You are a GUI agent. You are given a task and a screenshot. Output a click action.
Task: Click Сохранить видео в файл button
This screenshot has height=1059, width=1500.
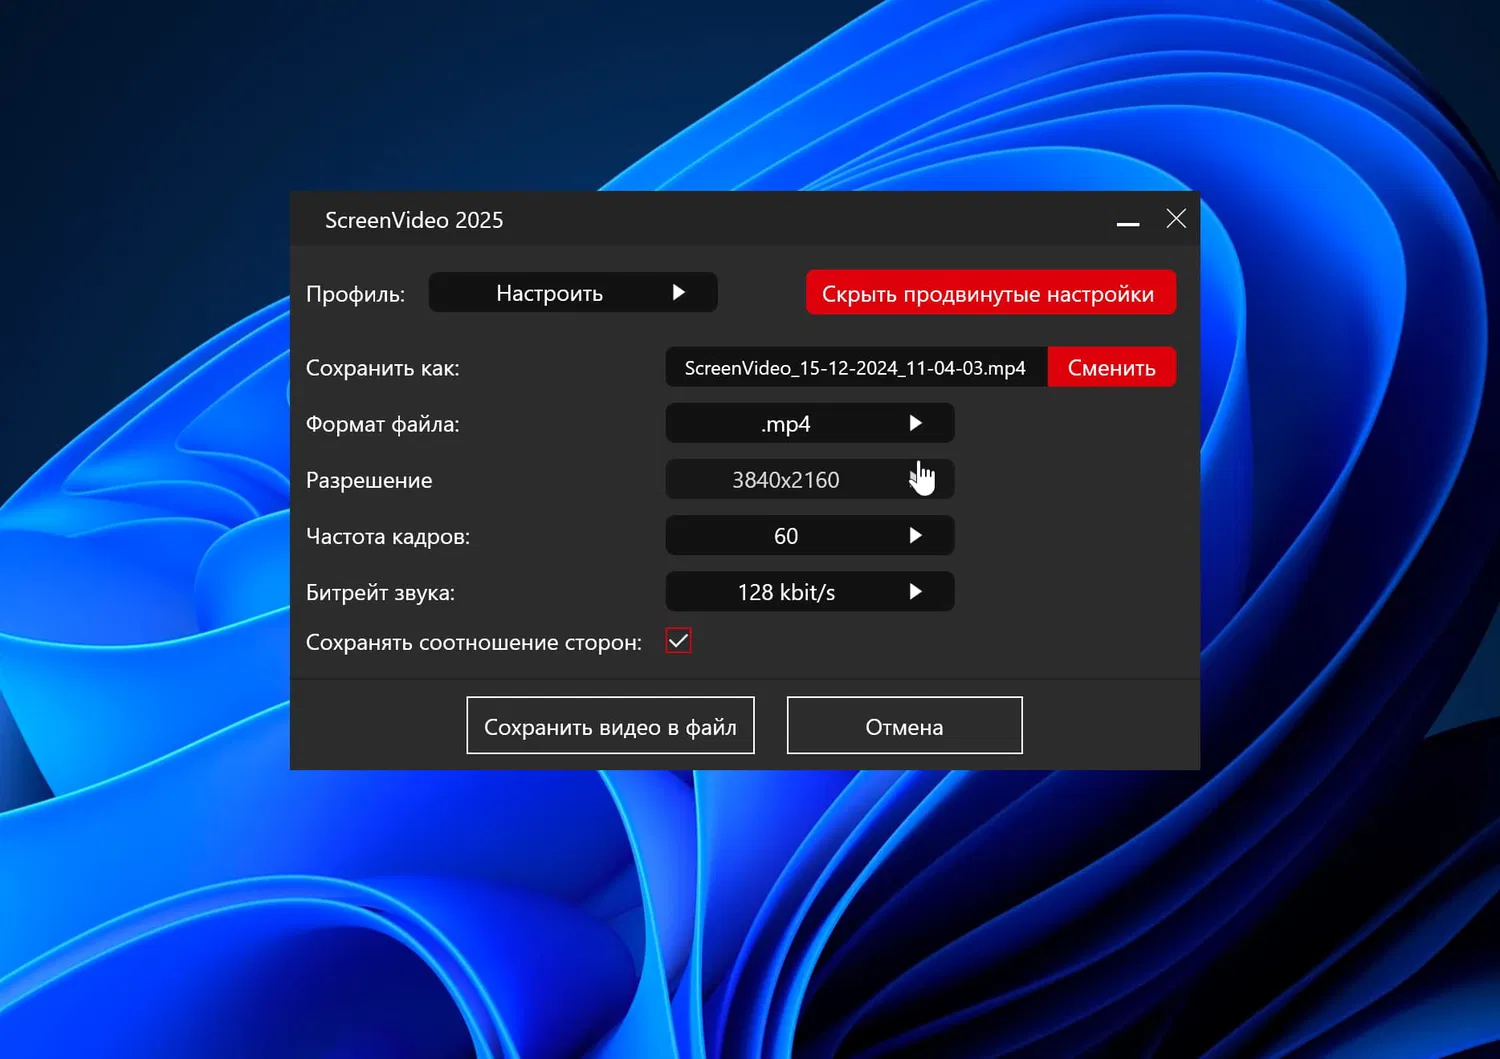[610, 725]
